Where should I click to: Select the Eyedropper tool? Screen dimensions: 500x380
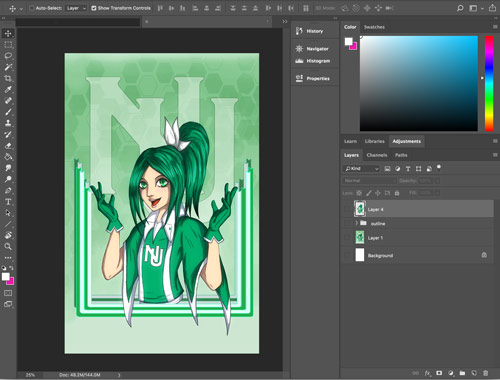[x=8, y=89]
